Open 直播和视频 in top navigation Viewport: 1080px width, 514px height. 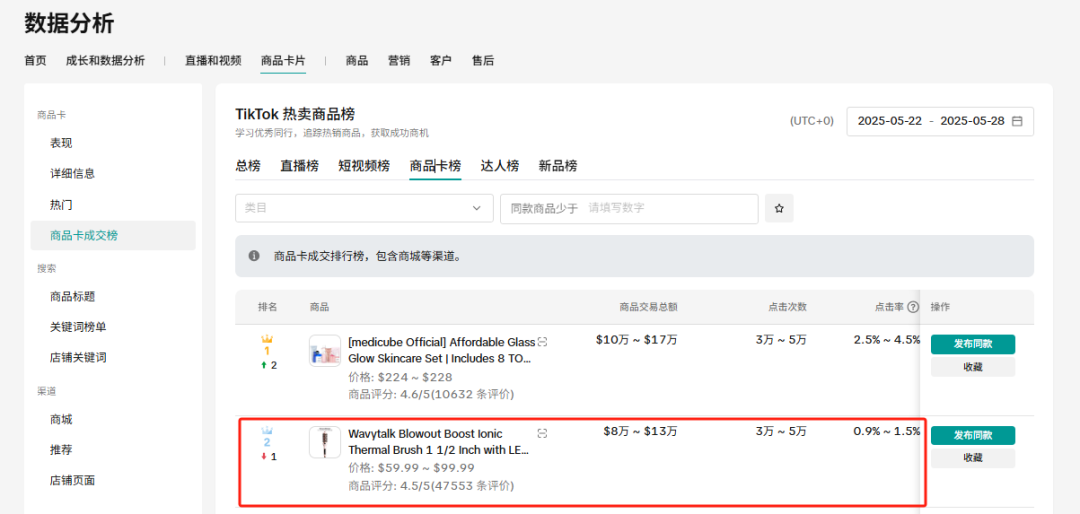213,61
